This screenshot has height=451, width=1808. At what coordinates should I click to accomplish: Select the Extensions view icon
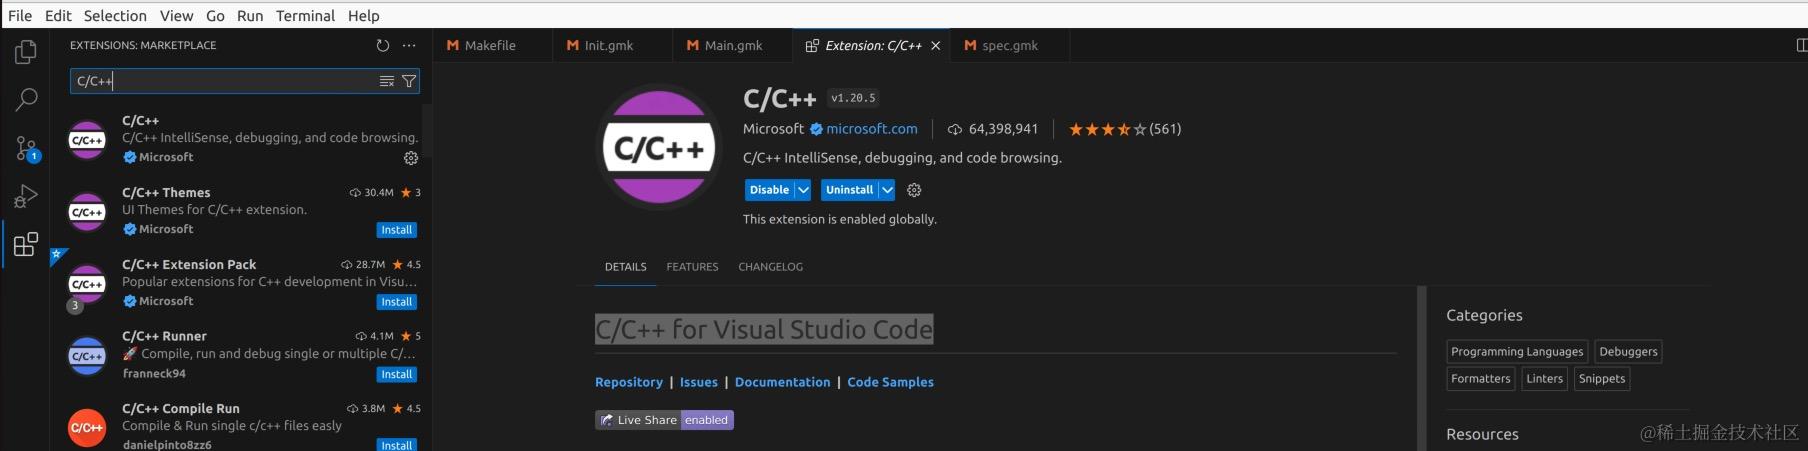click(x=26, y=244)
